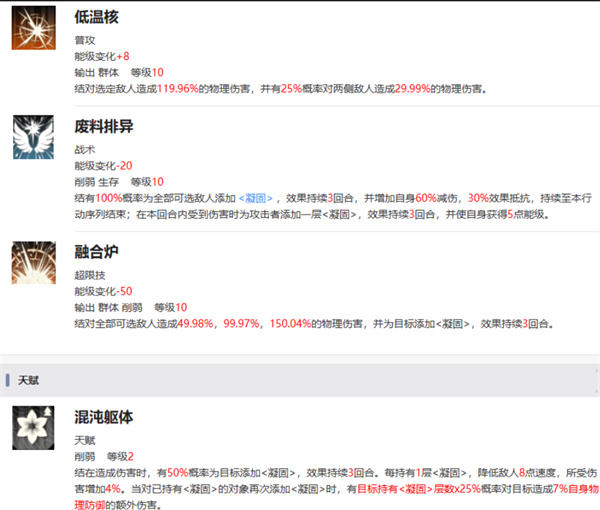The image size is (600, 510).
Task: Click the 普攻 type label under 低温核
Action: (x=84, y=40)
